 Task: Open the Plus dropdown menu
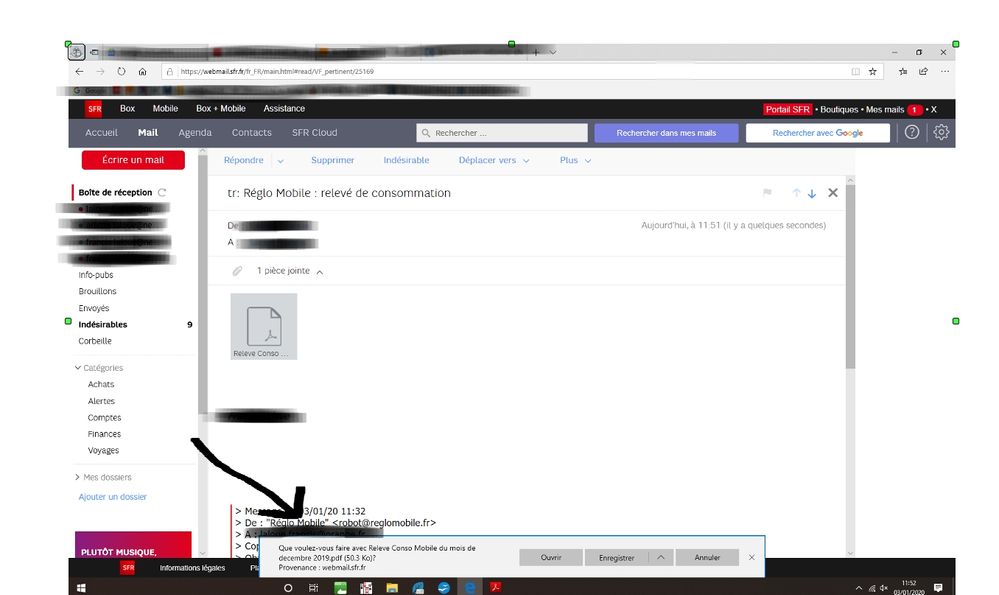pyautogui.click(x=575, y=161)
